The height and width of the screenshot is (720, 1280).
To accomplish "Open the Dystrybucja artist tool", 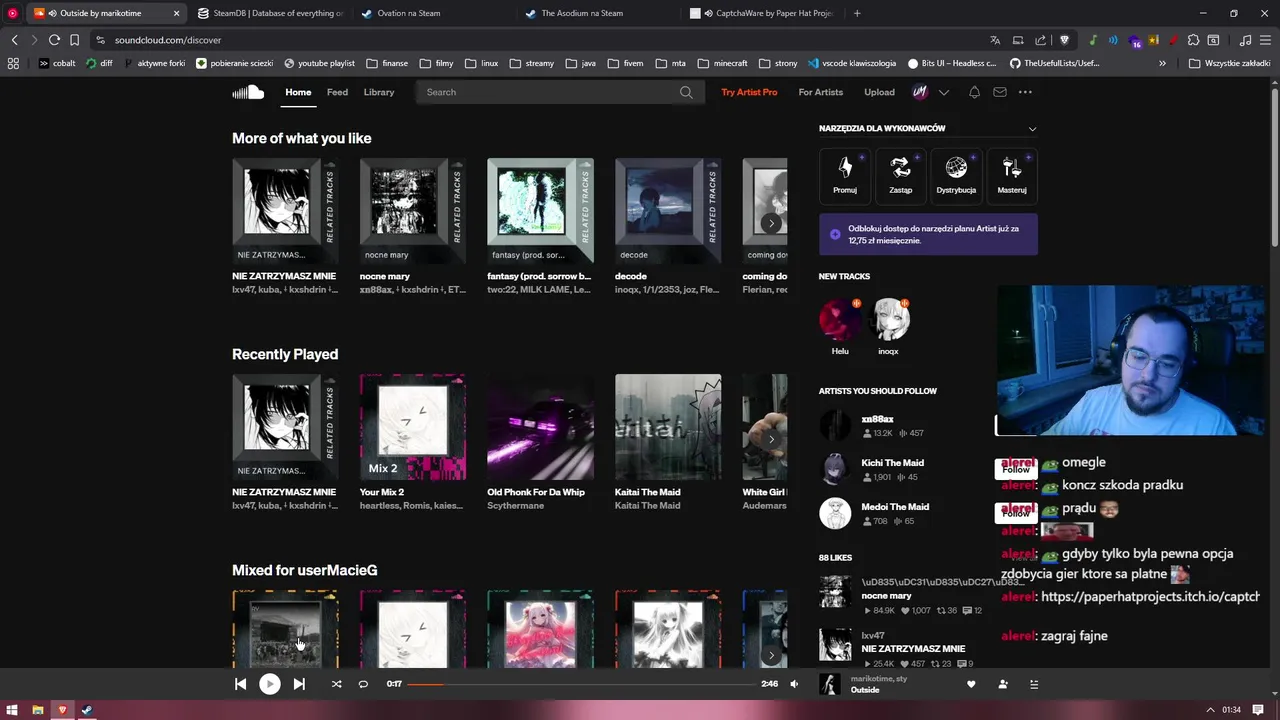I will (x=956, y=175).
